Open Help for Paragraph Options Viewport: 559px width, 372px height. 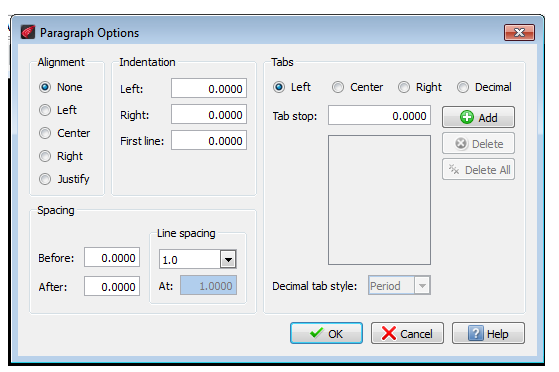[488, 333]
